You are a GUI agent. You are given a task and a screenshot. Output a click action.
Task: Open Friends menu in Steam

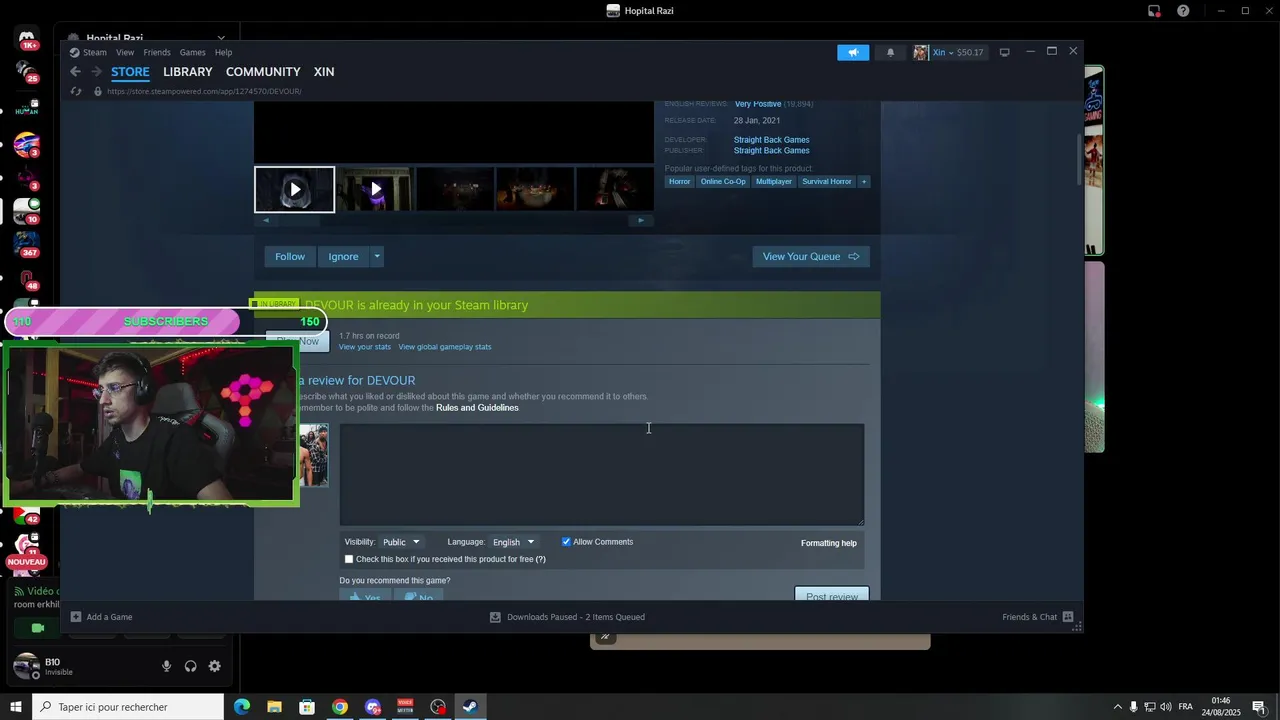click(157, 52)
